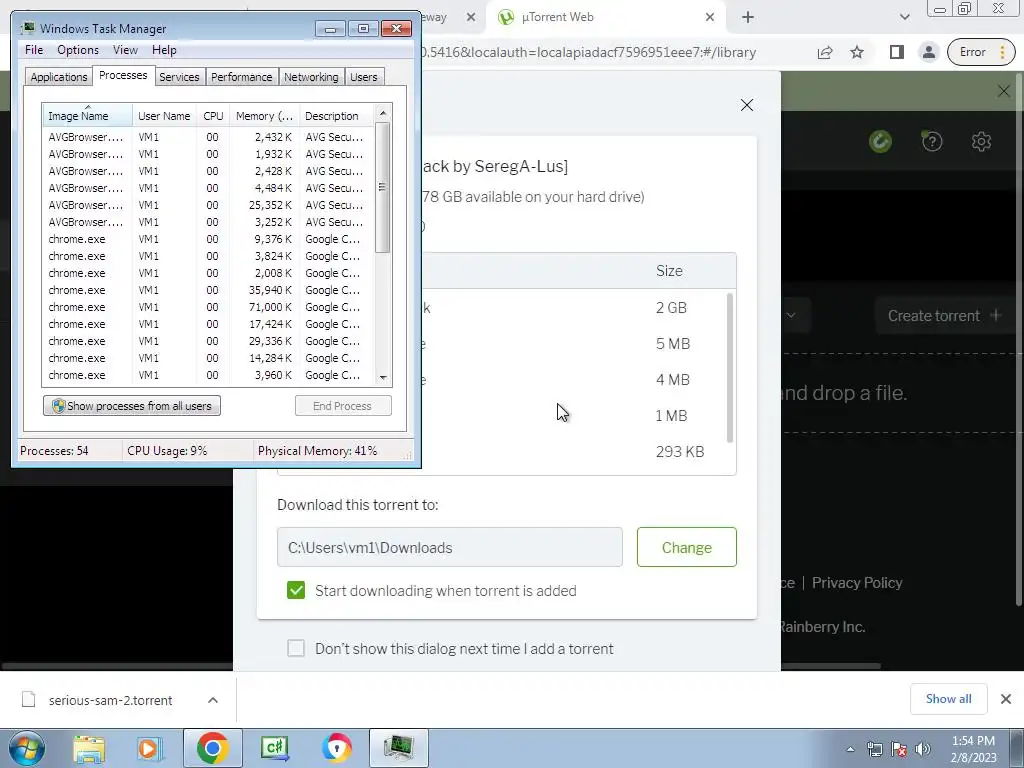
Task: Switch to the Performance tab
Action: click(242, 77)
